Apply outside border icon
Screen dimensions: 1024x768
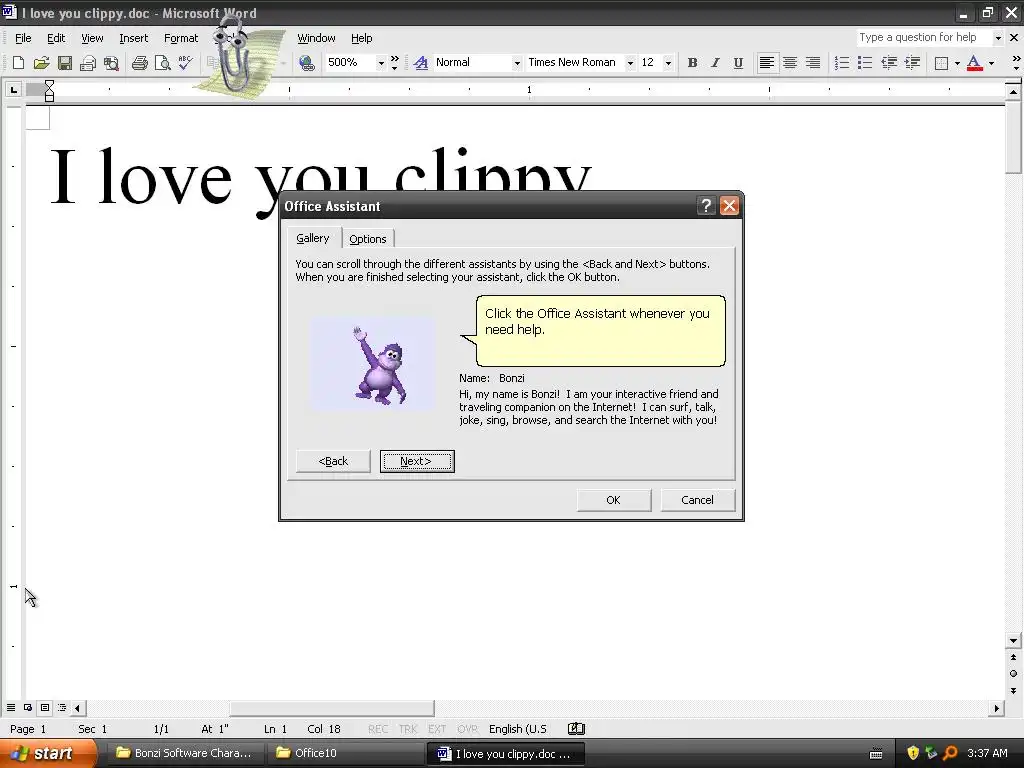[941, 63]
